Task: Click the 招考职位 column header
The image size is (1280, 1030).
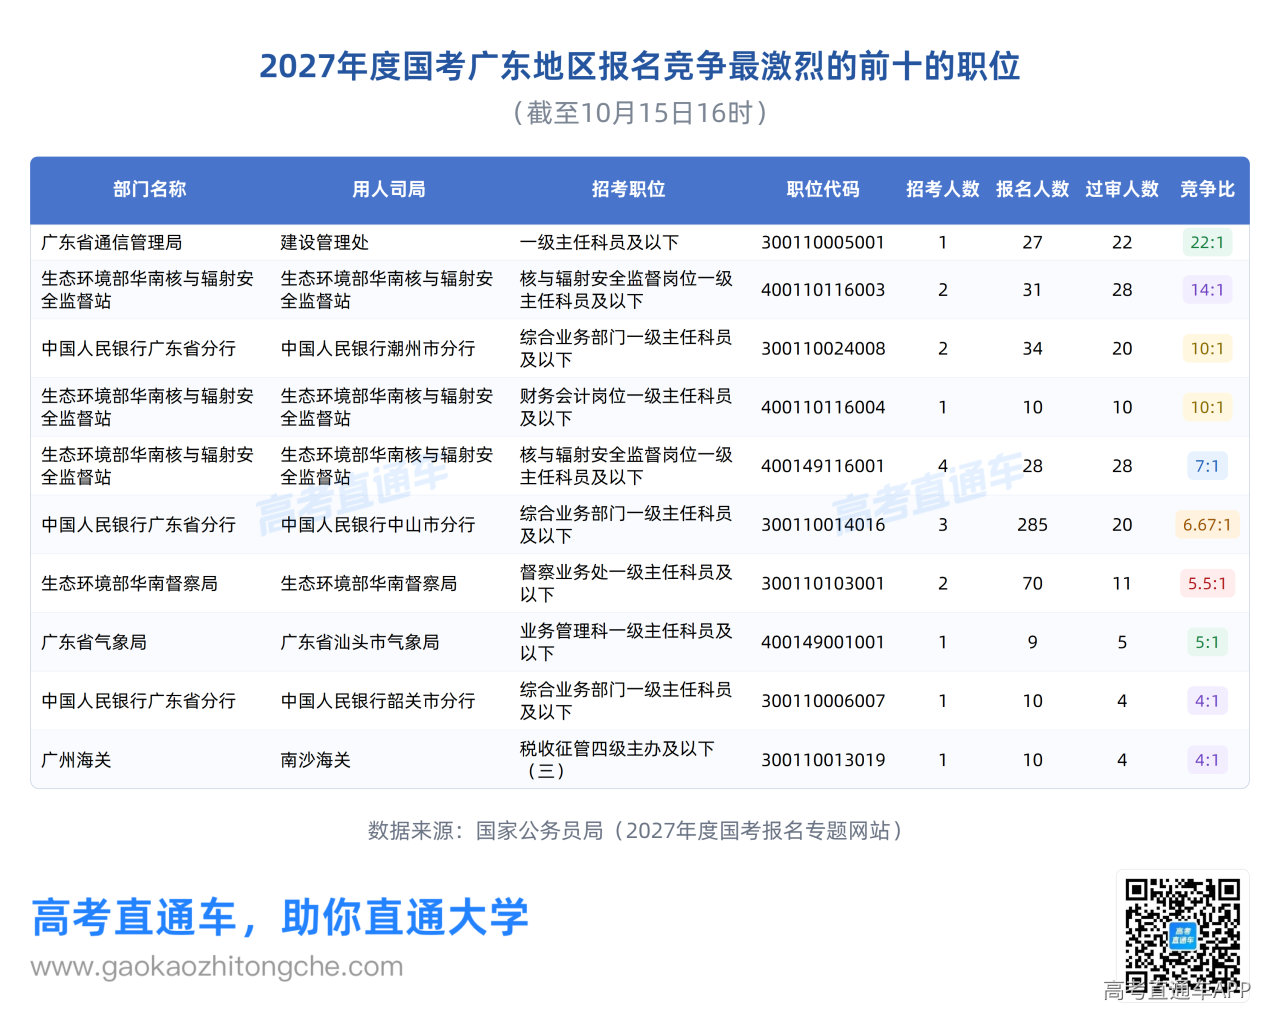Action: (x=628, y=189)
